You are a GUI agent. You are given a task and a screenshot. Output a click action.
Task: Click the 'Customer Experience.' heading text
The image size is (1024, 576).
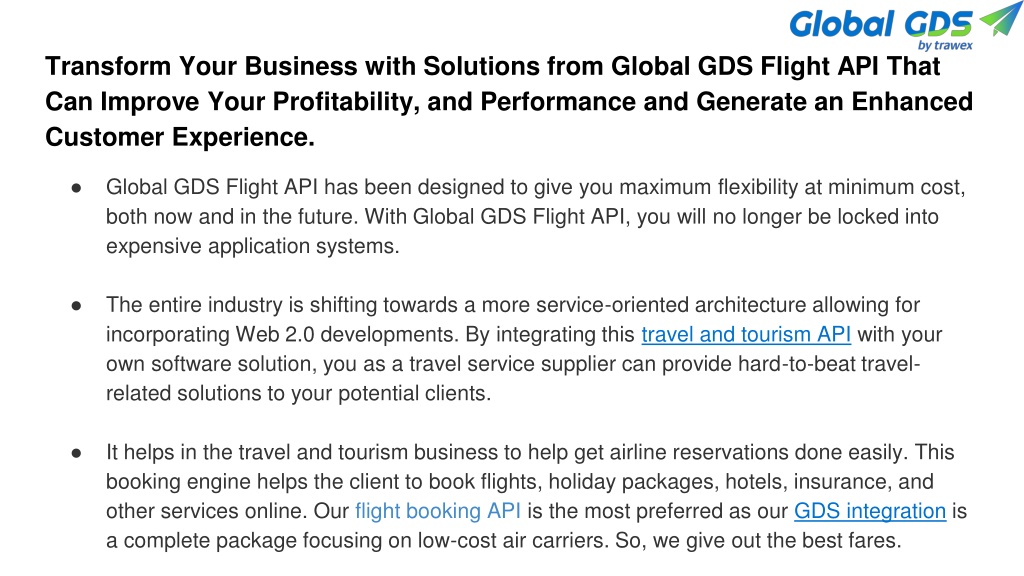(x=180, y=137)
